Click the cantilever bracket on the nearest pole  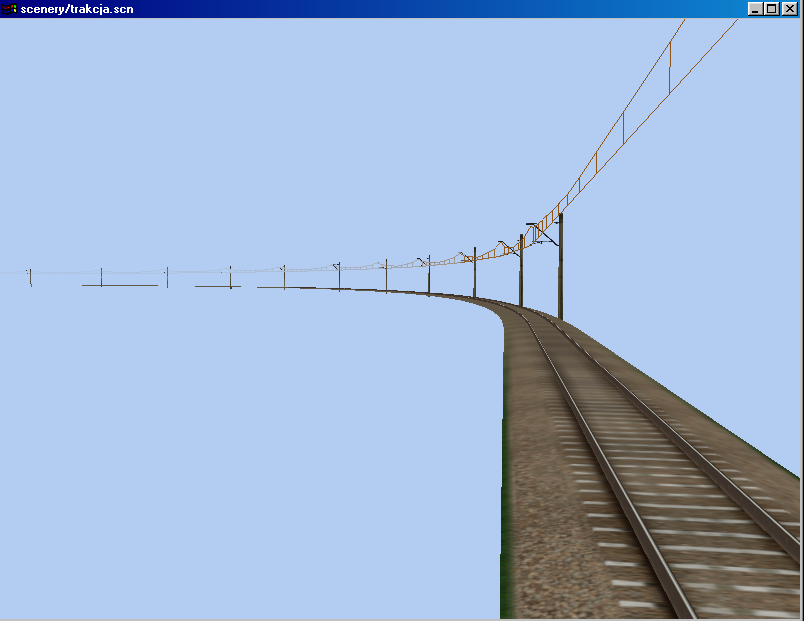(x=540, y=234)
